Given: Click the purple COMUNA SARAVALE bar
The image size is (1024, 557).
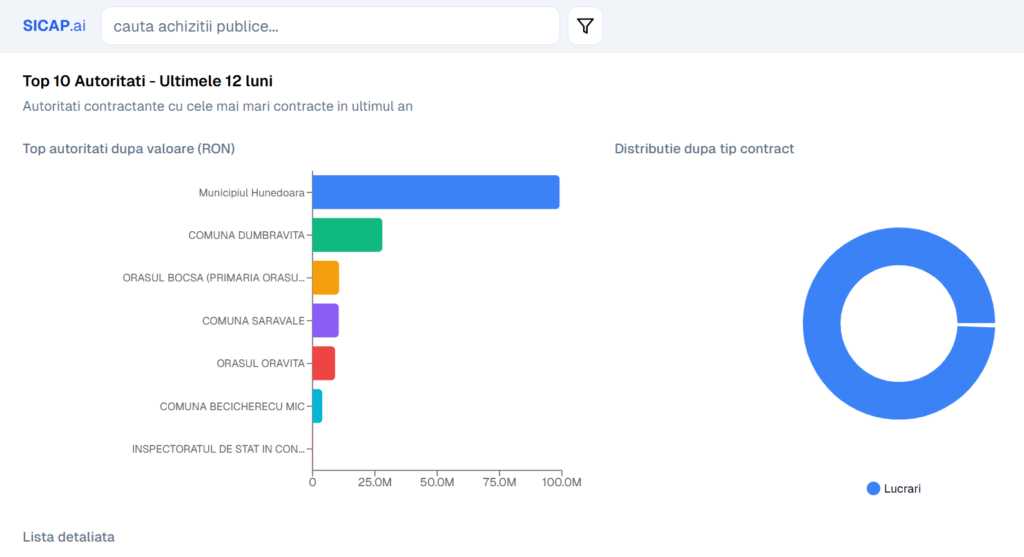Looking at the screenshot, I should [325, 320].
